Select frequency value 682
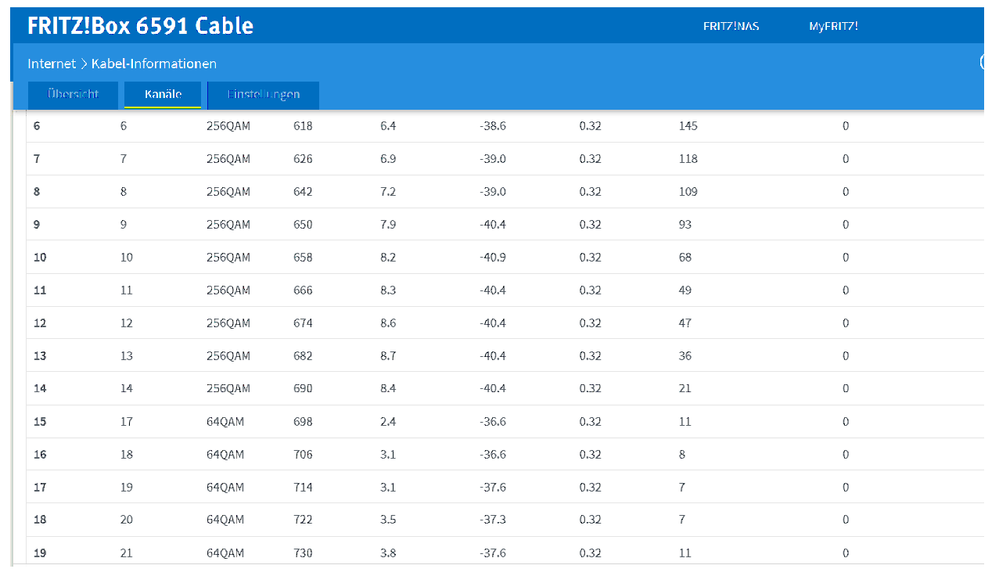This screenshot has height=577, width=999. coord(303,356)
